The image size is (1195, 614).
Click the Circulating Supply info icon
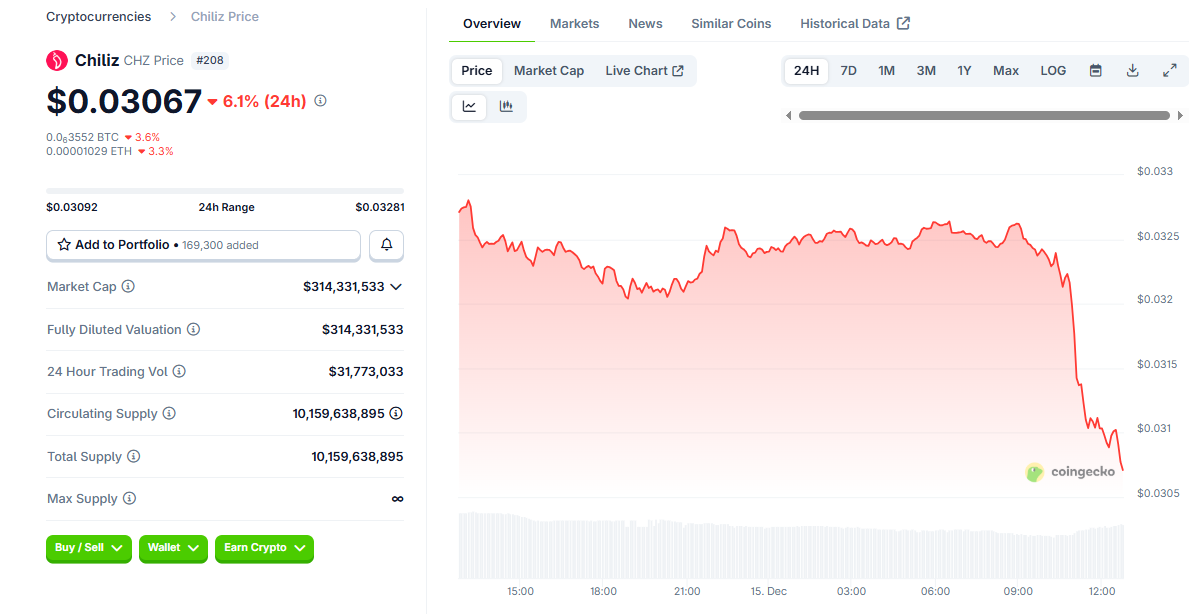169,414
